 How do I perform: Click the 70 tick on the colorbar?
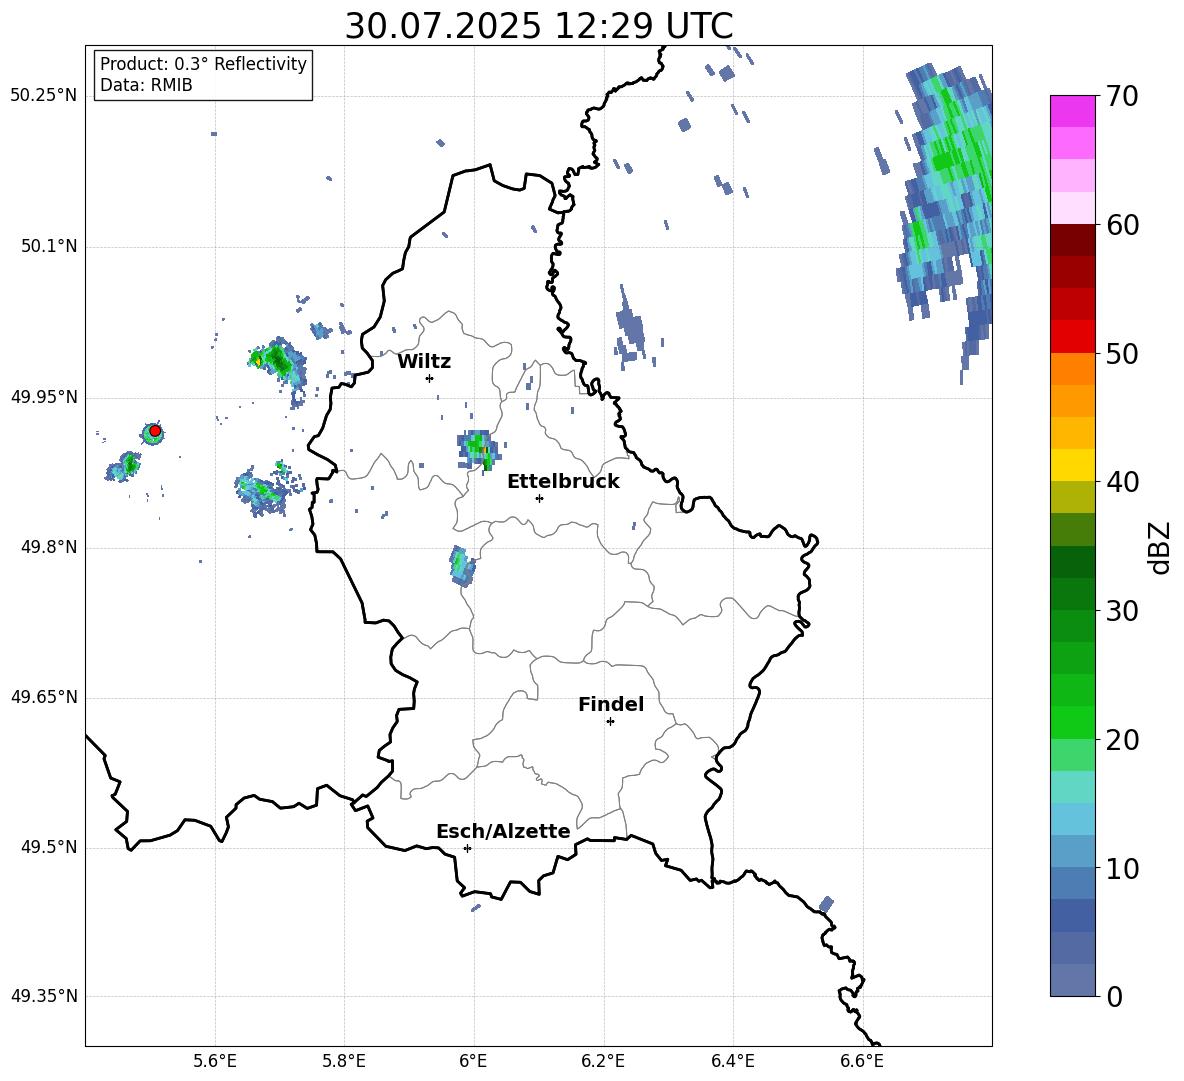[x=1122, y=96]
